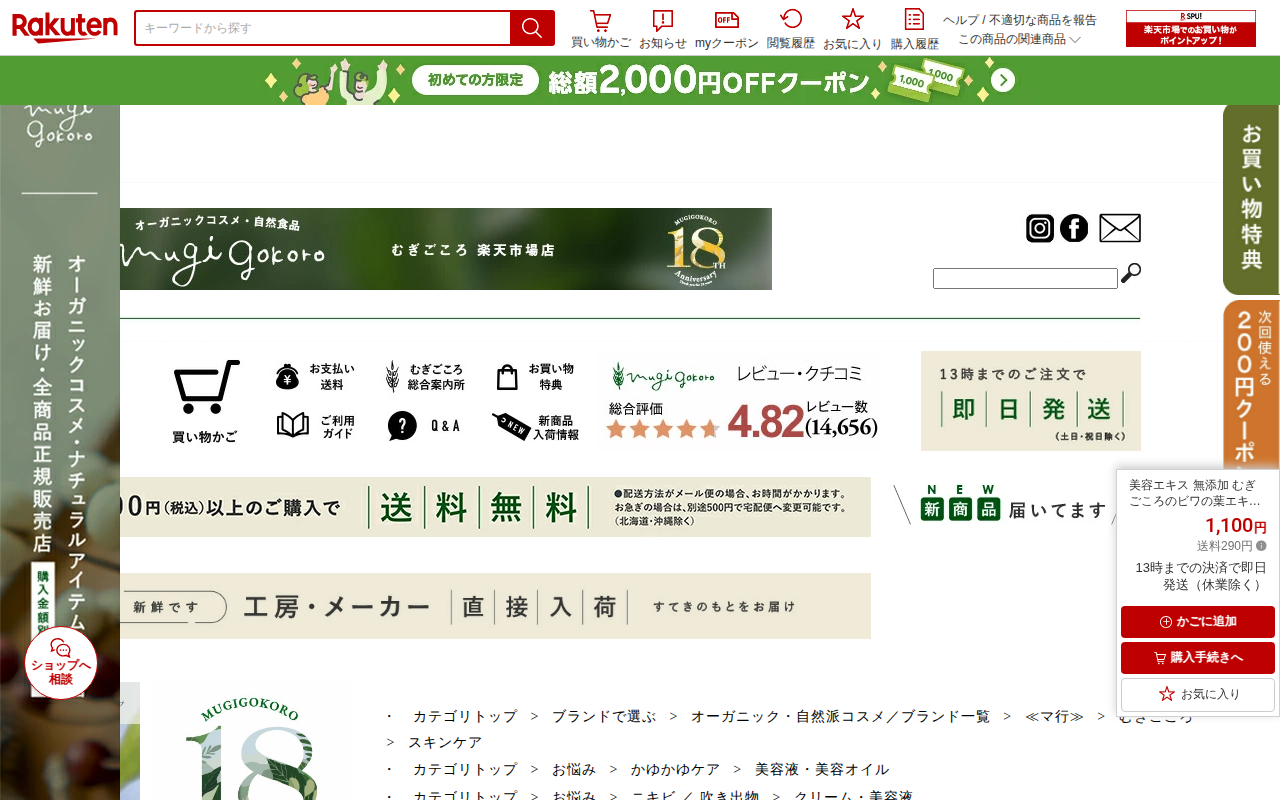Open オーガニック・自然派コスメ／ブランド一覧 breadcrumb
This screenshot has height=800, width=1280.
pyautogui.click(x=840, y=716)
